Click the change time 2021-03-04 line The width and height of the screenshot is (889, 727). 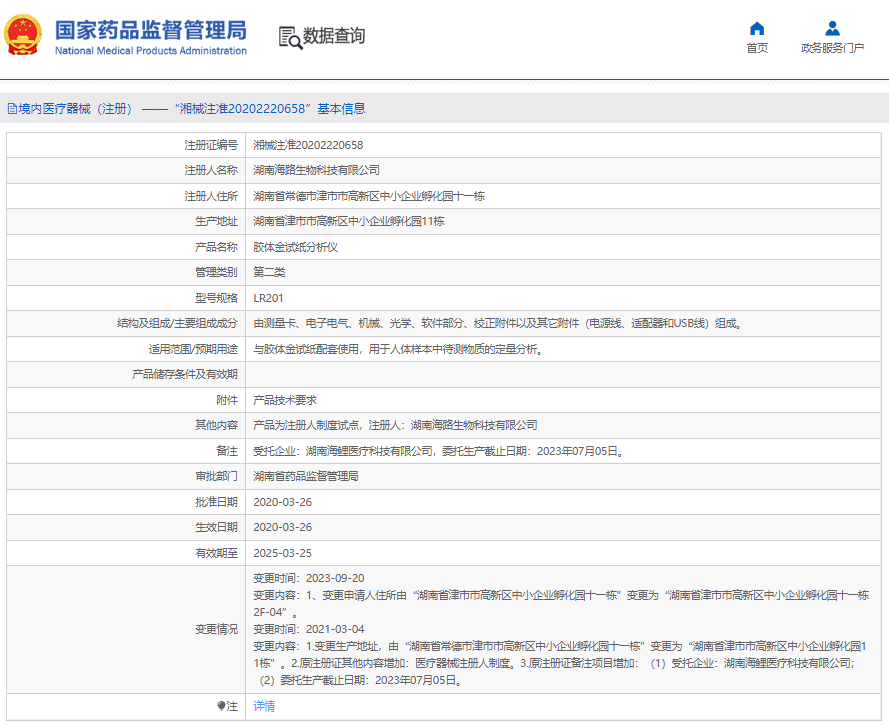tap(309, 629)
